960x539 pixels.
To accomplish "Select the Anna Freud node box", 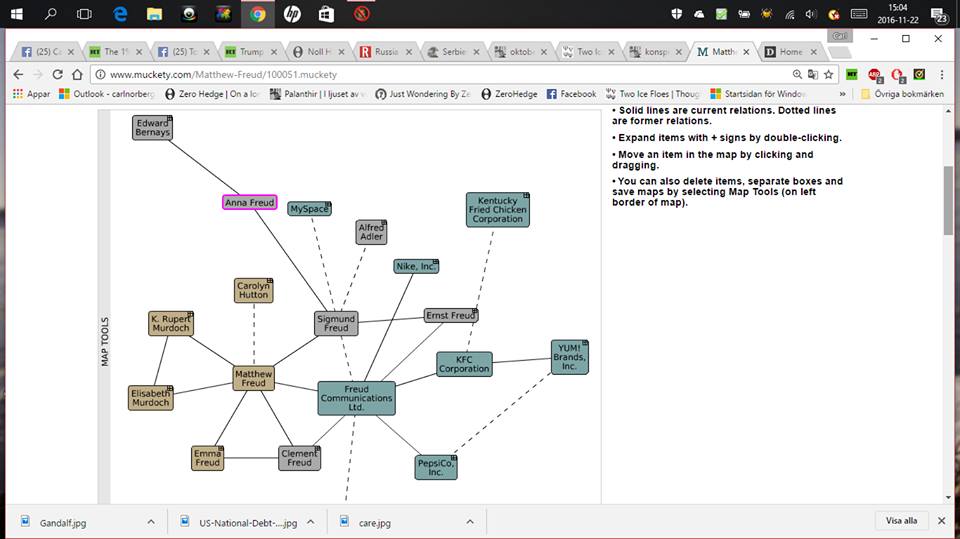I will 249,202.
